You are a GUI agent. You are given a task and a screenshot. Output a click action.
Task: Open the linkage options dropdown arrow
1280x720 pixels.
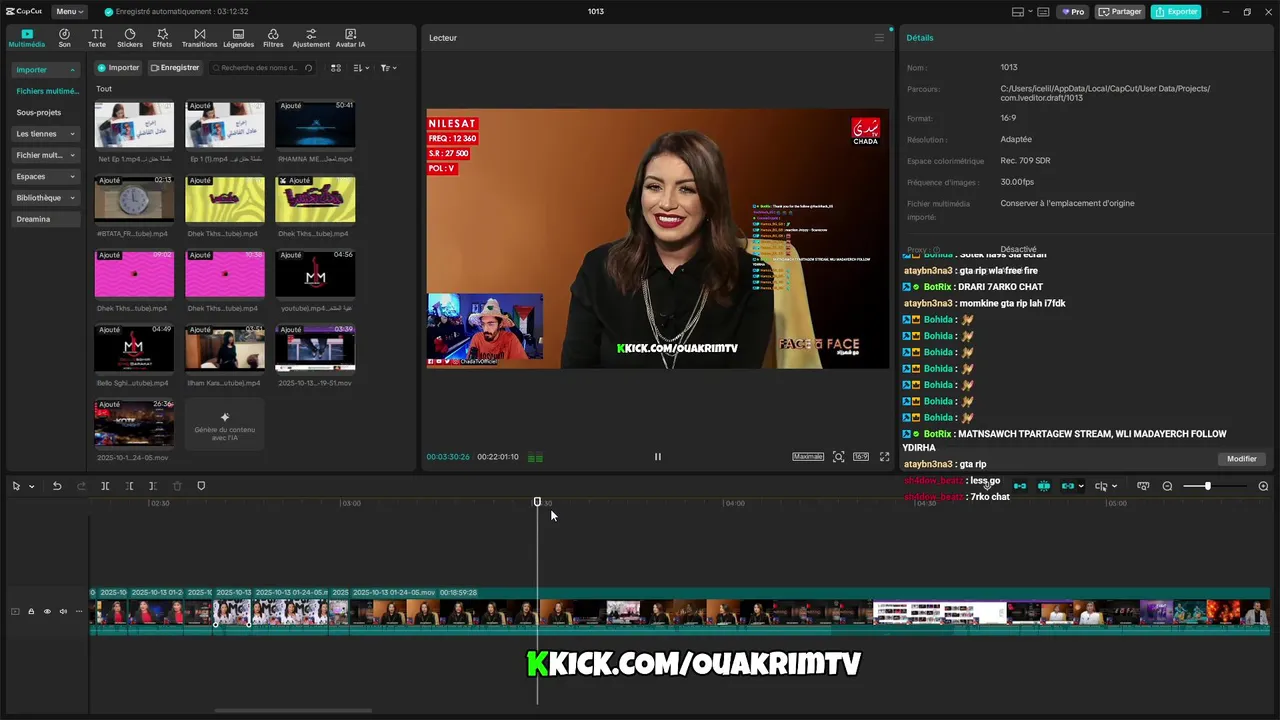[x=1081, y=487]
